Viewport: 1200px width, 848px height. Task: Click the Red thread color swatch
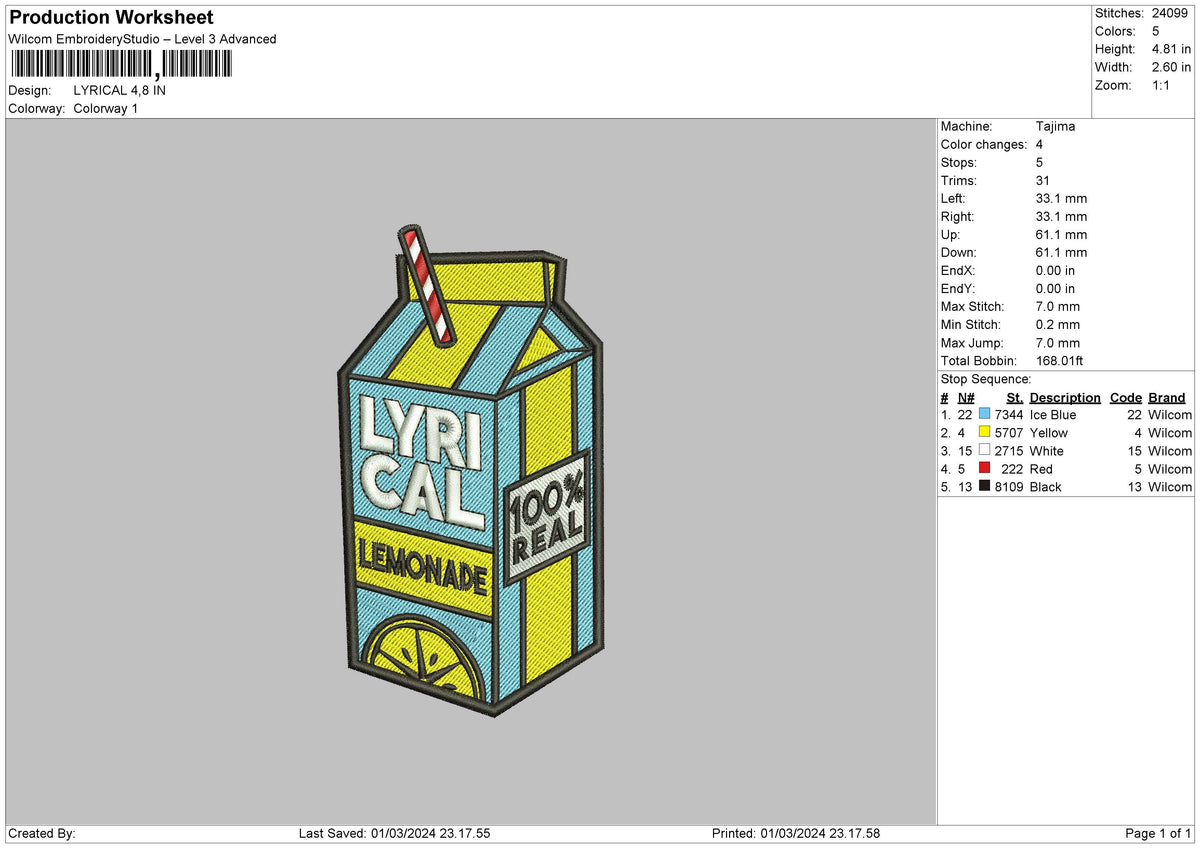pyautogui.click(x=985, y=468)
